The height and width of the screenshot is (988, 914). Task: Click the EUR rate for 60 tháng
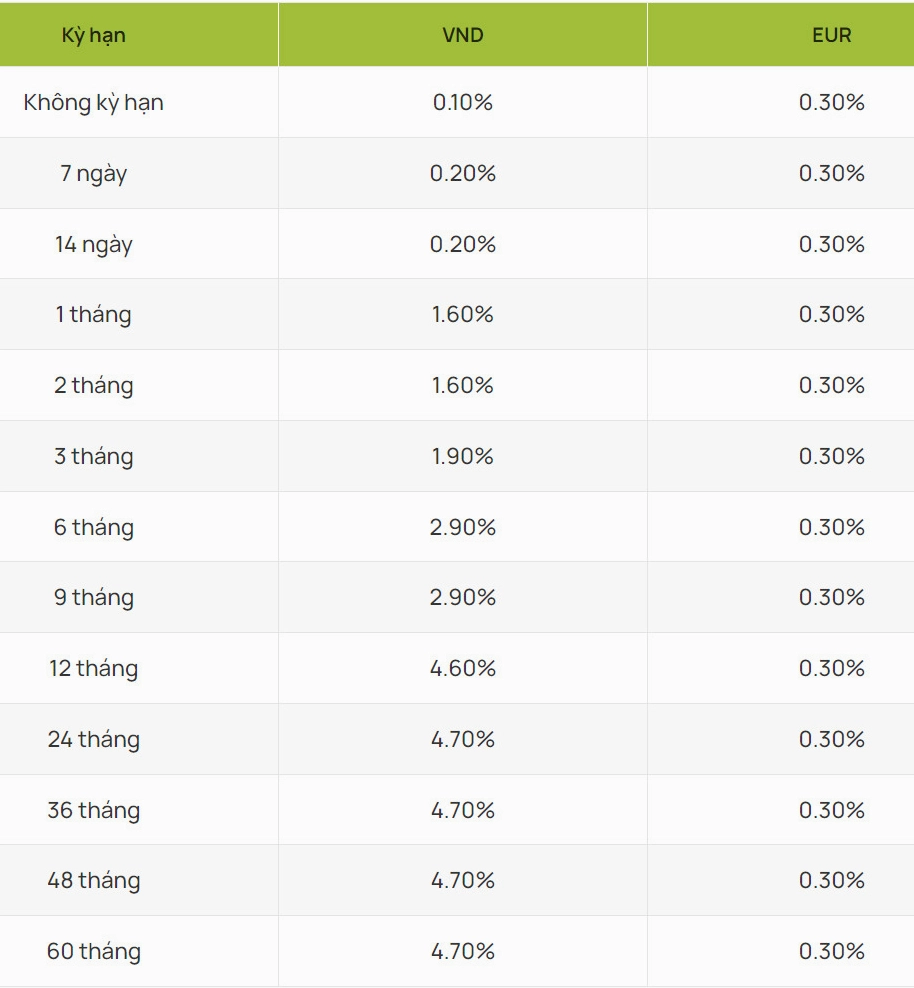point(831,951)
